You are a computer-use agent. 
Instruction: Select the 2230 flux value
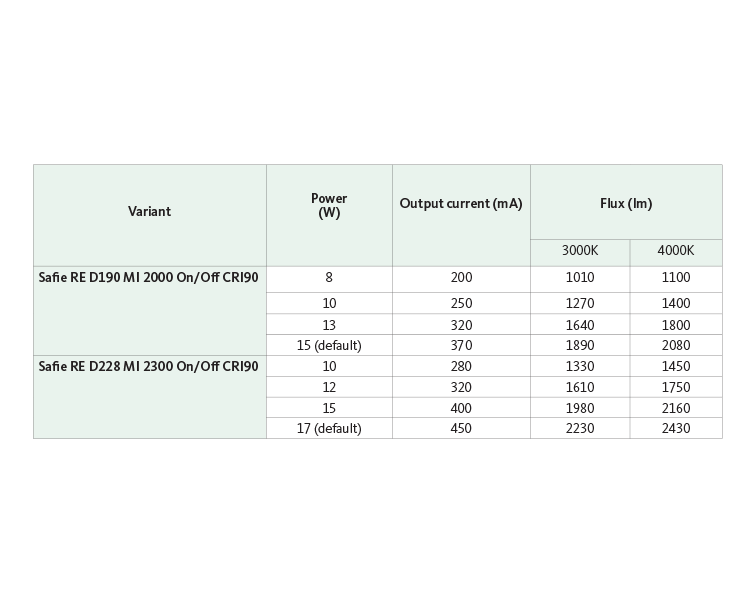(580, 429)
